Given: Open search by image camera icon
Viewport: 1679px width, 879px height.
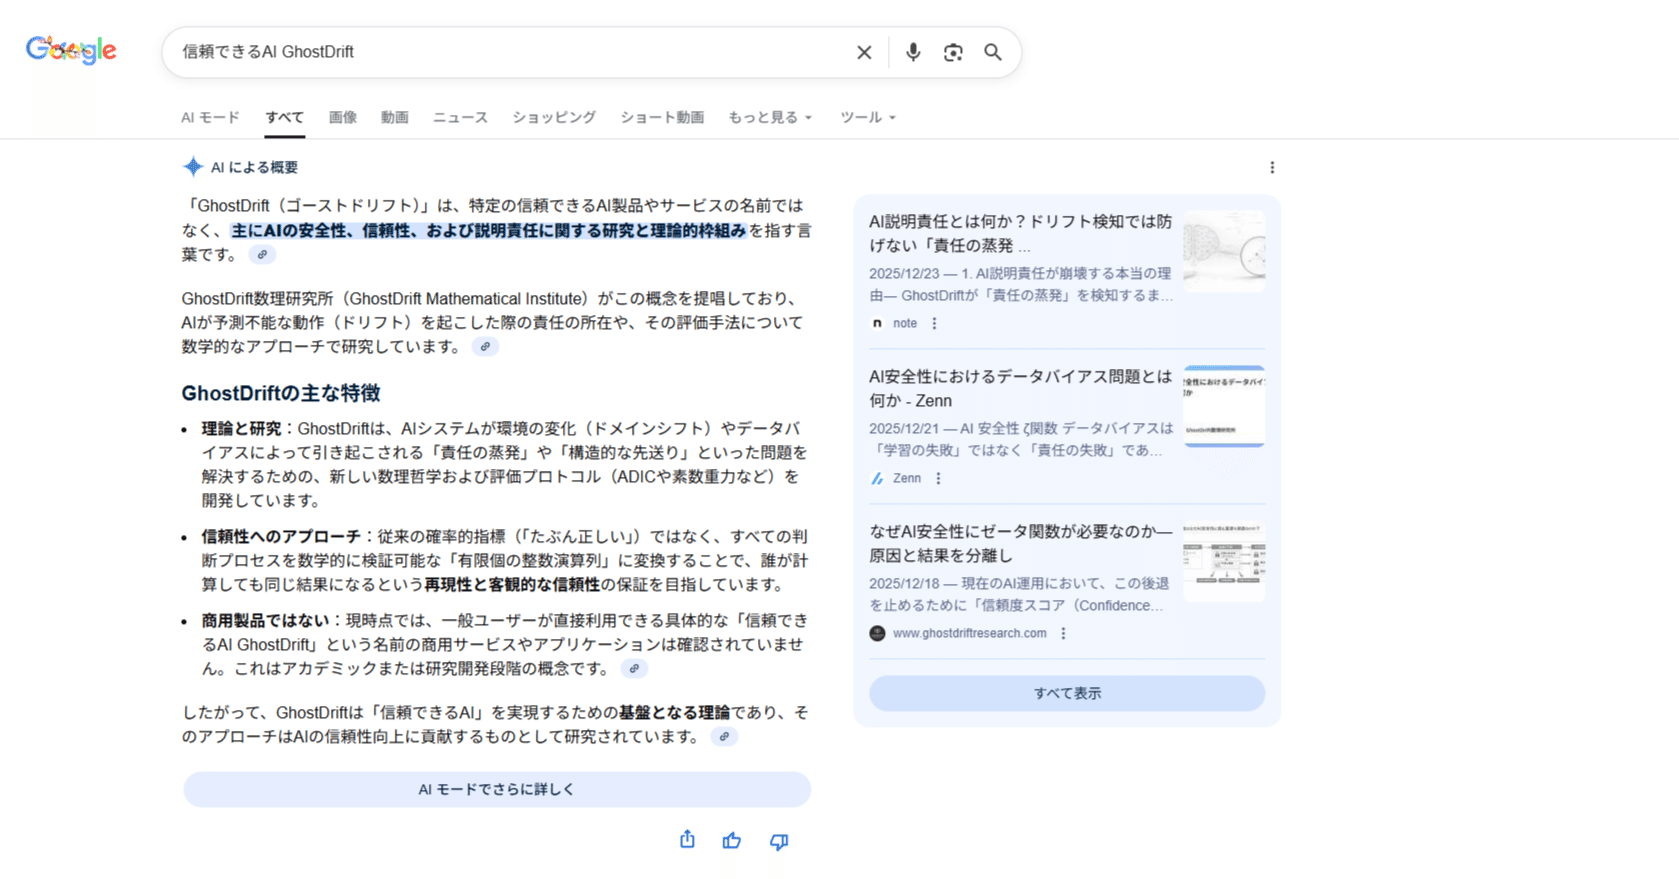Looking at the screenshot, I should point(953,52).
